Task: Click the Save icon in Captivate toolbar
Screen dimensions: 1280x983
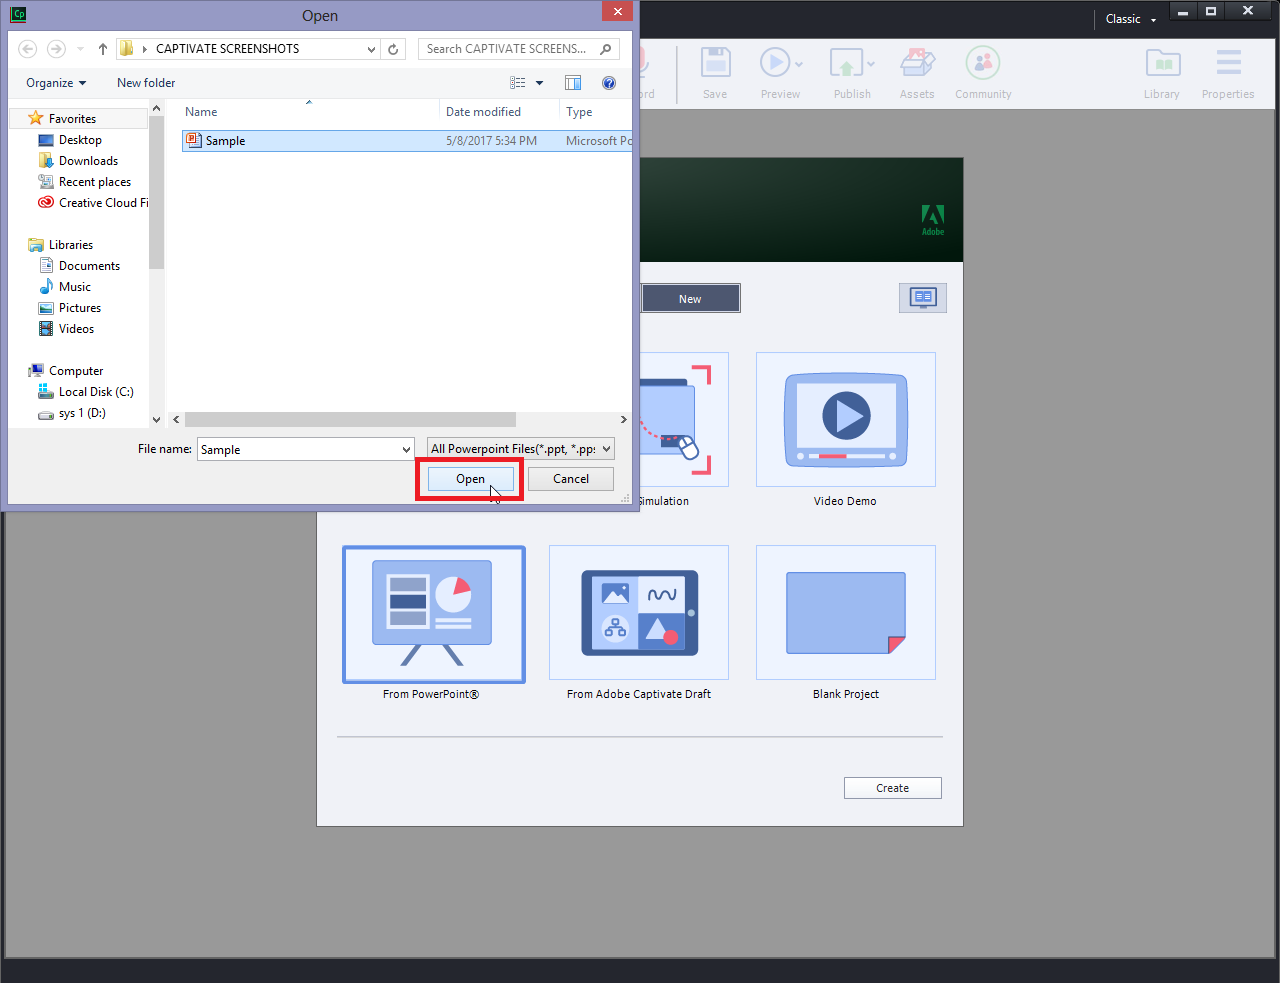Action: click(x=715, y=63)
